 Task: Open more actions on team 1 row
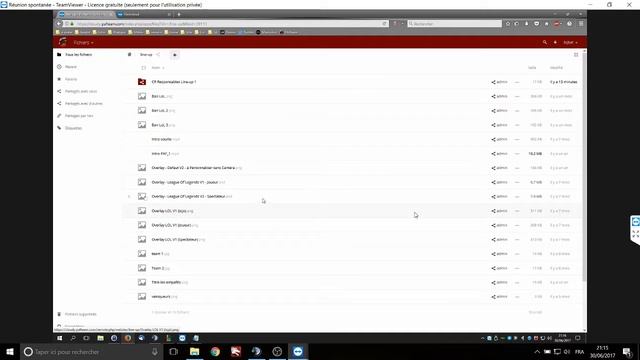click(x=517, y=254)
